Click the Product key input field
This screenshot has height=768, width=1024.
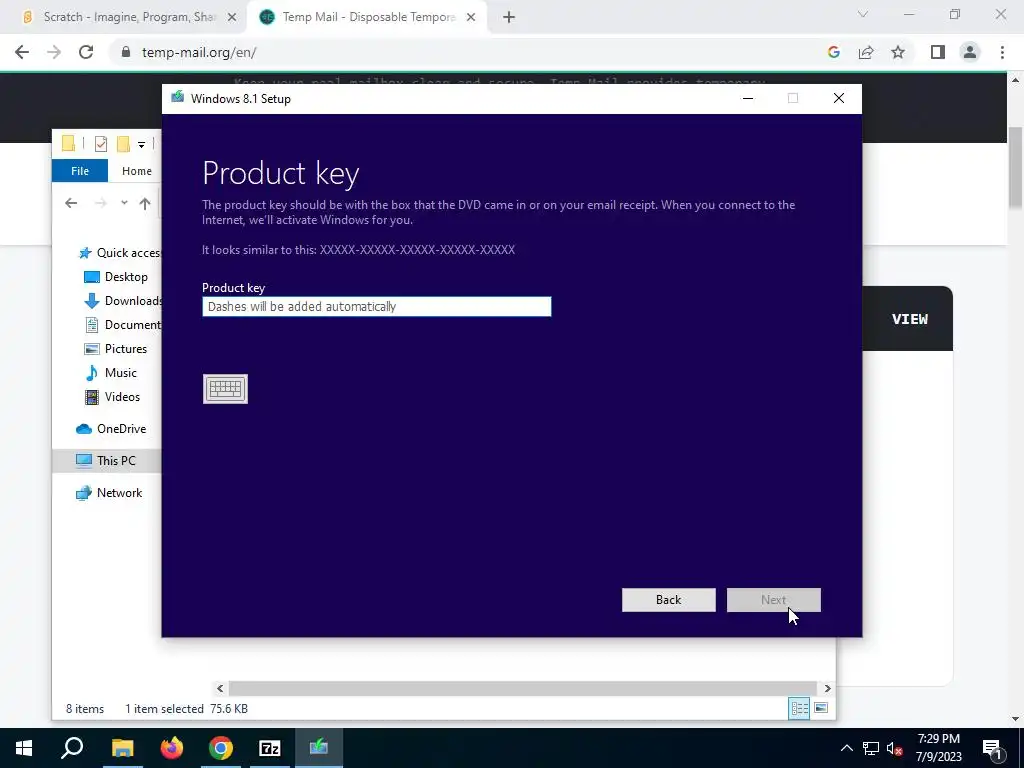[377, 306]
